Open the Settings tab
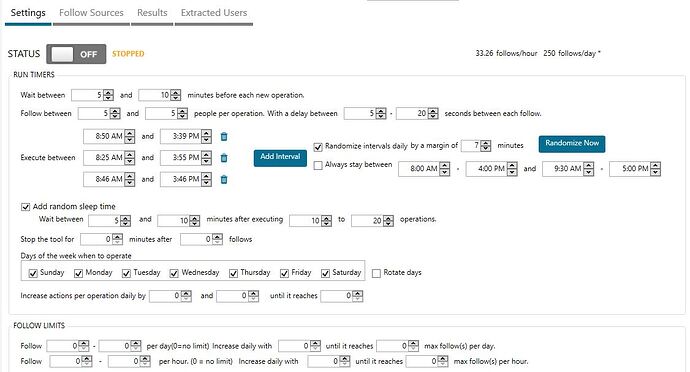Viewport: 690px width, 372px height. (28, 13)
